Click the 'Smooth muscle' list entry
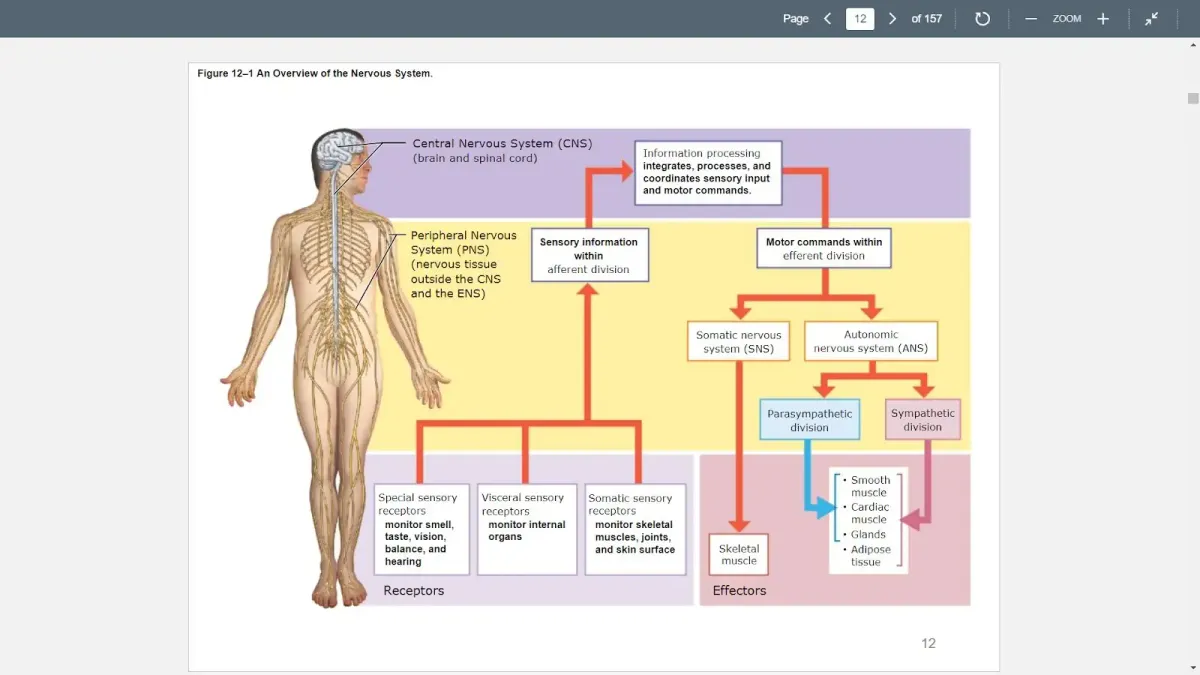1200x675 pixels. [x=867, y=486]
